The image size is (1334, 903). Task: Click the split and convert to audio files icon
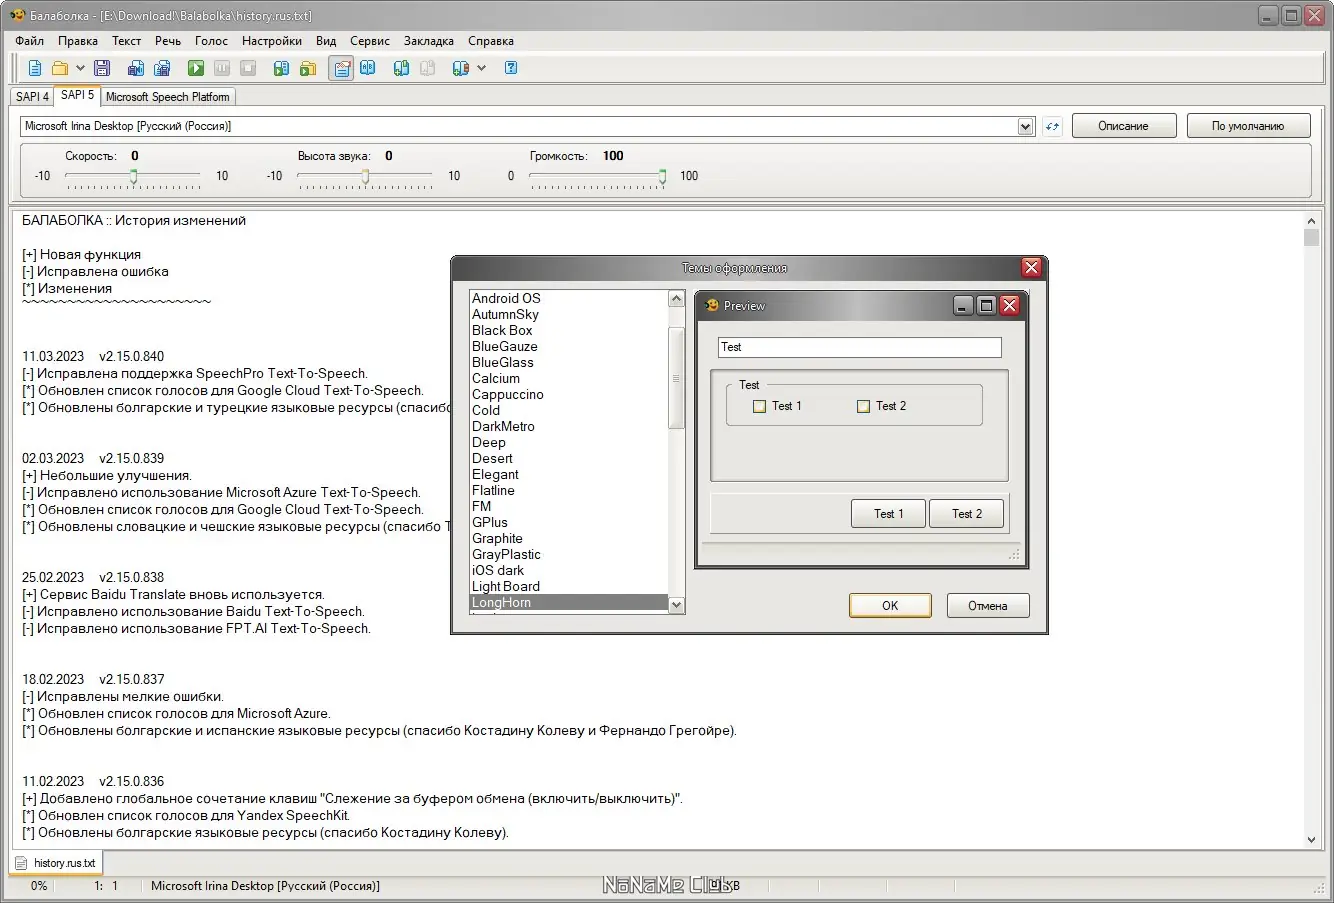click(162, 68)
